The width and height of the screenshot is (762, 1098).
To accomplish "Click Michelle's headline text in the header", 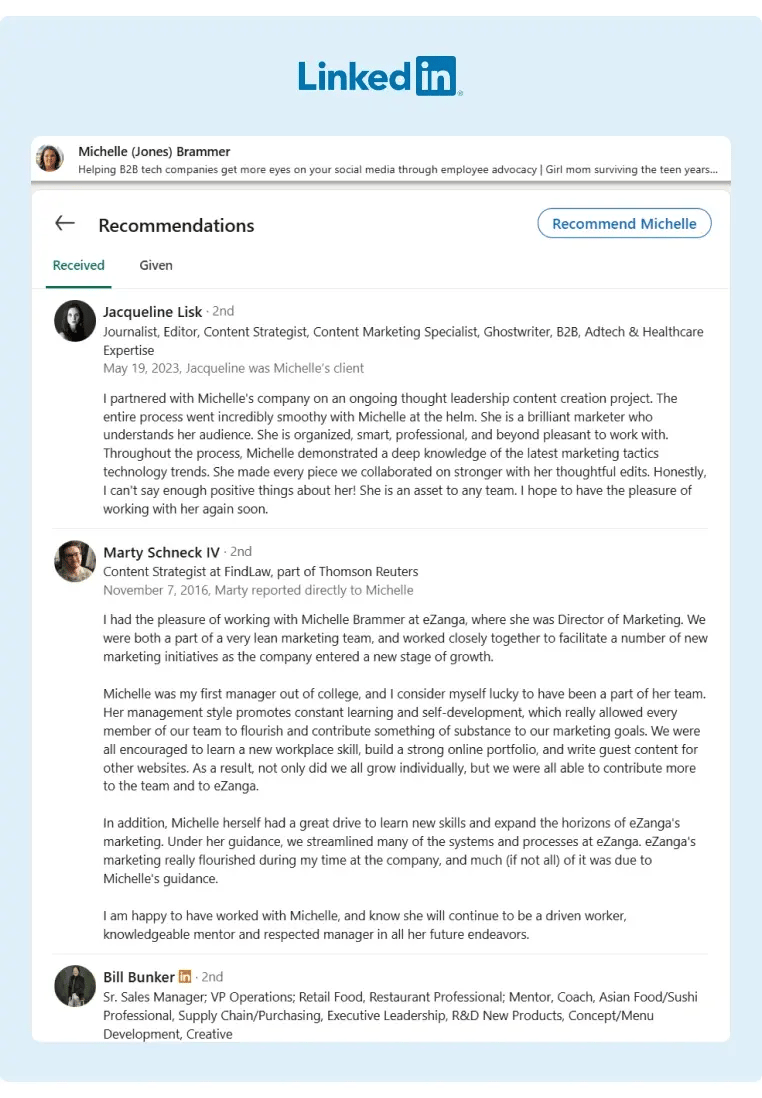I will pyautogui.click(x=396, y=169).
